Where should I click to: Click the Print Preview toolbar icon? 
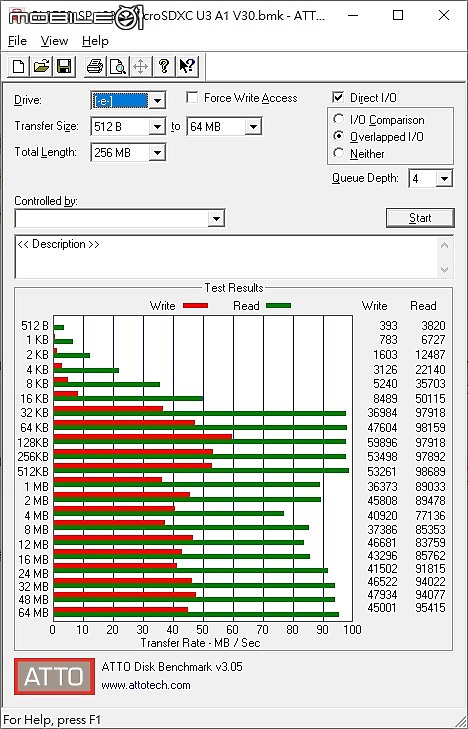tap(118, 66)
